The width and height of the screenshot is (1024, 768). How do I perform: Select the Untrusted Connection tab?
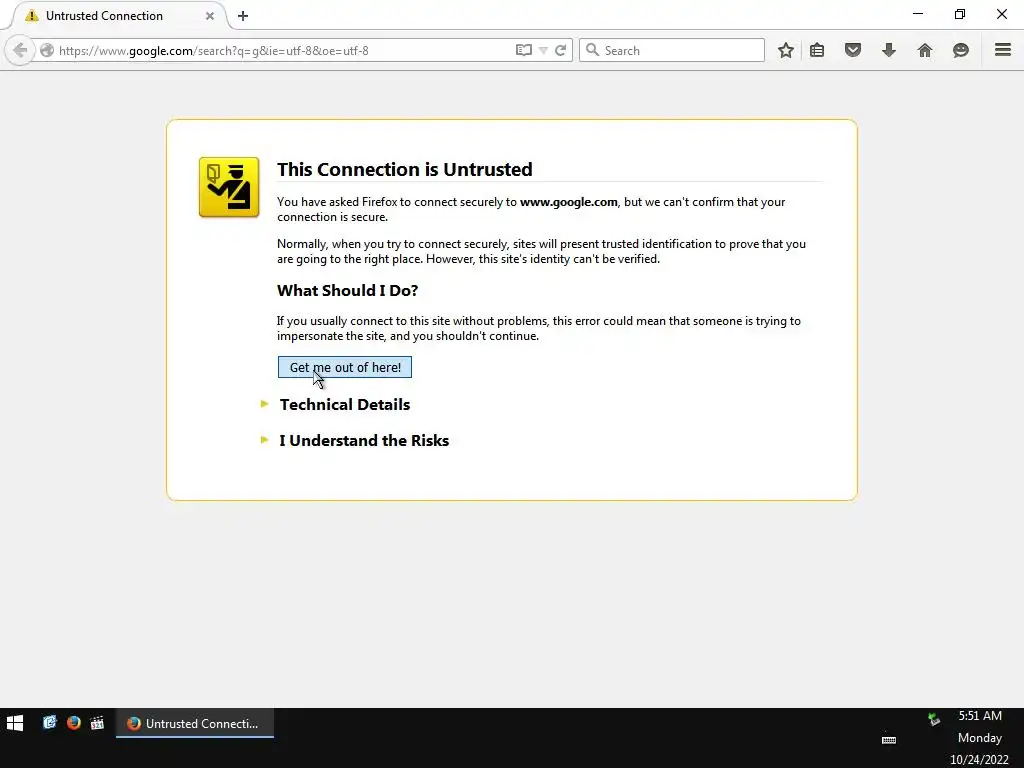(120, 16)
